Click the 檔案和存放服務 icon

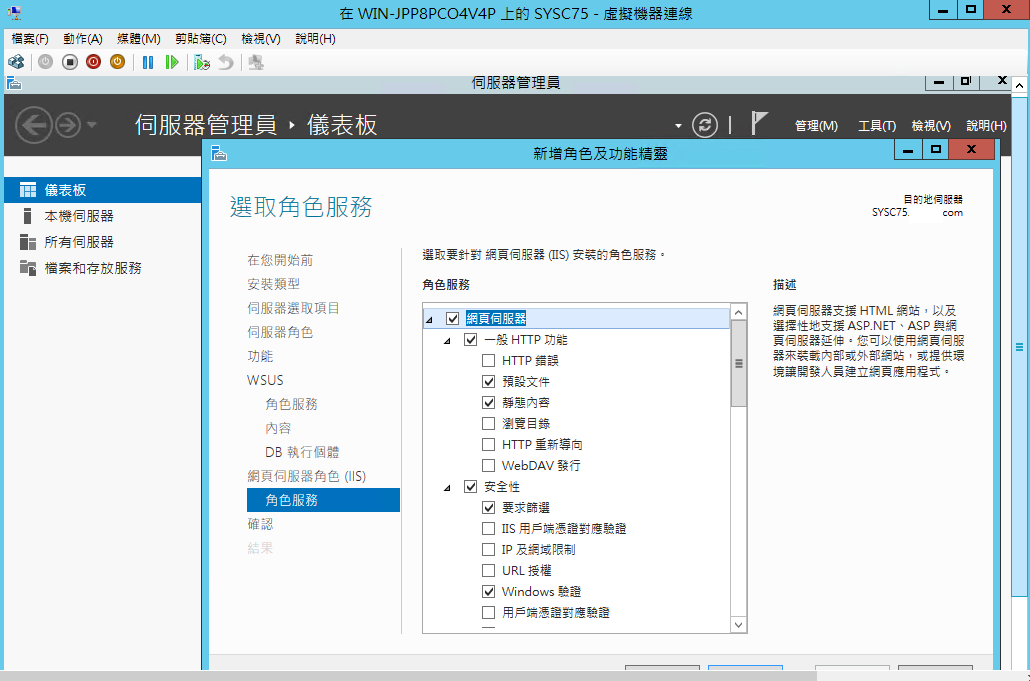[x=28, y=268]
